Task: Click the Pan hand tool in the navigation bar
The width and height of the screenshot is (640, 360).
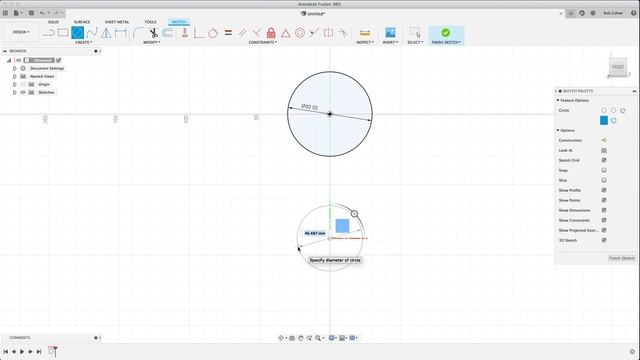Action: pos(301,338)
